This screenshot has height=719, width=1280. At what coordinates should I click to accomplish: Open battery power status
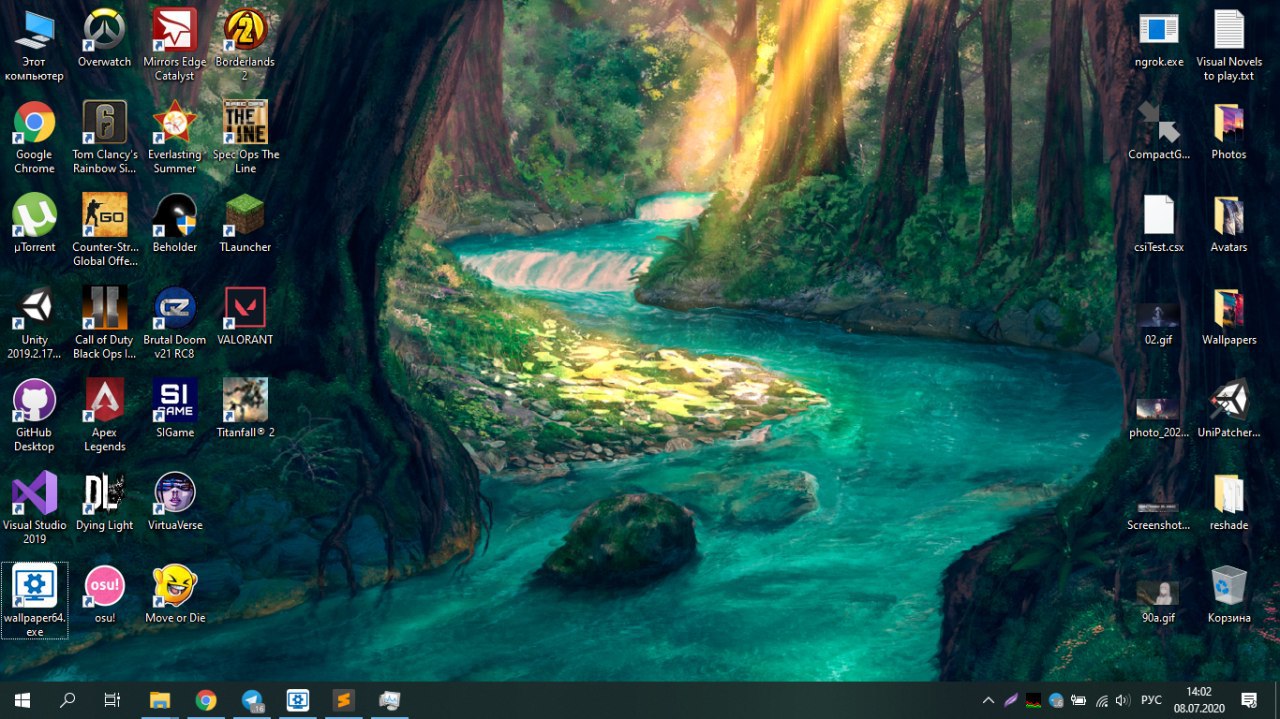coord(1079,700)
